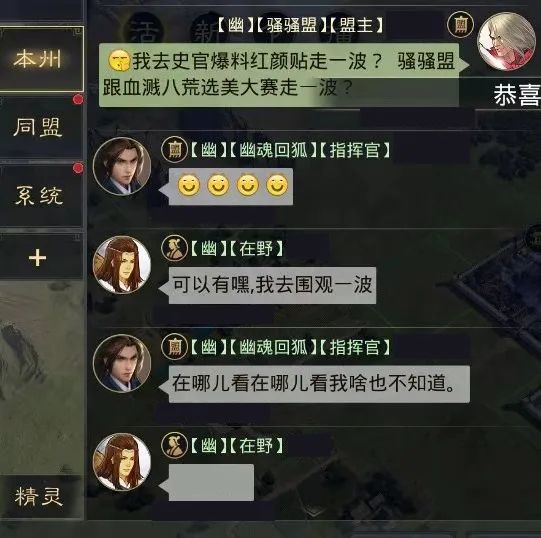Open the white-haired 盟主 avatar in red
Image resolution: width=541 pixels, height=538 pixels.
click(506, 41)
